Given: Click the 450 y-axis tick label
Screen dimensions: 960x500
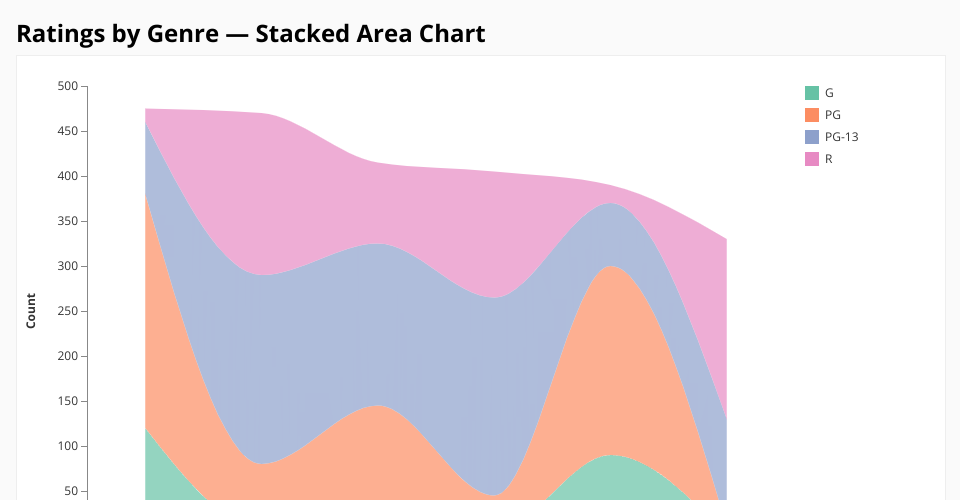Looking at the screenshot, I should pos(67,131).
